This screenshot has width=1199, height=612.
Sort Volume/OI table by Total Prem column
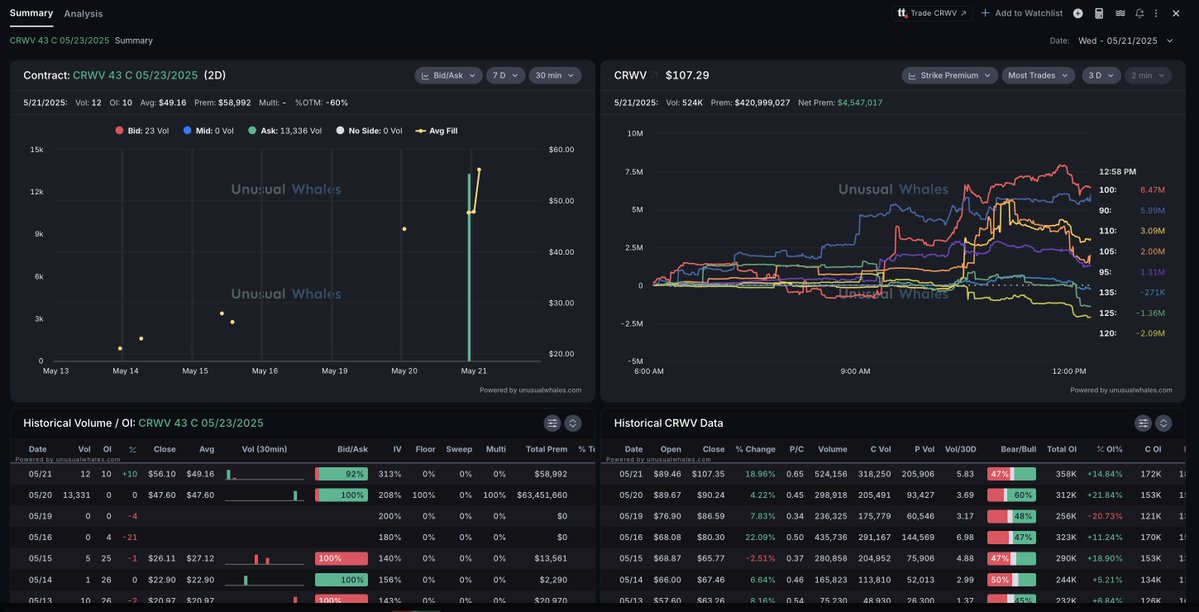[547, 449]
